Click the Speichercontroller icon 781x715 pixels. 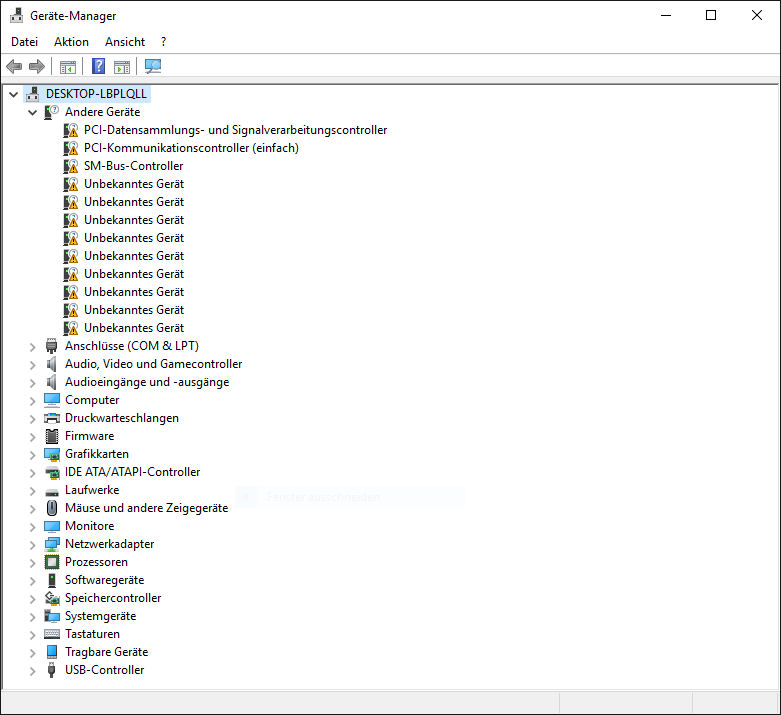[x=52, y=598]
